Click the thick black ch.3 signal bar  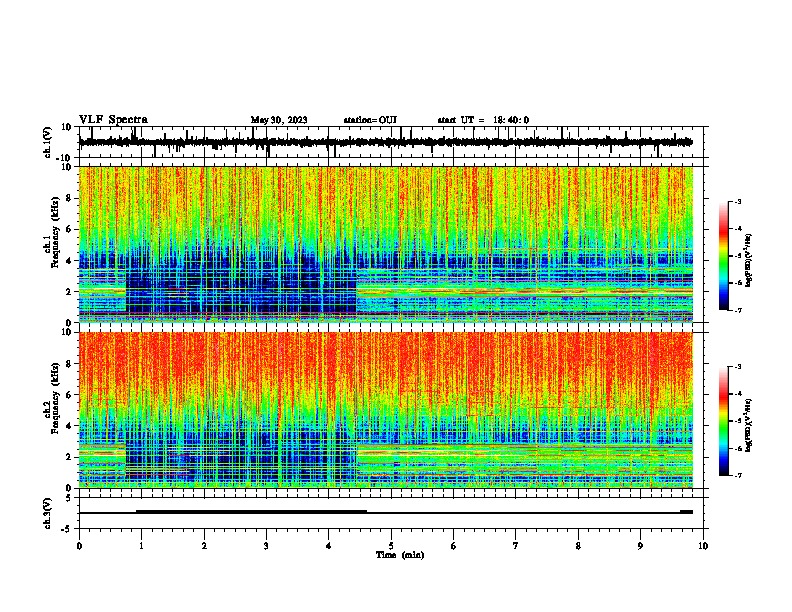click(251, 512)
